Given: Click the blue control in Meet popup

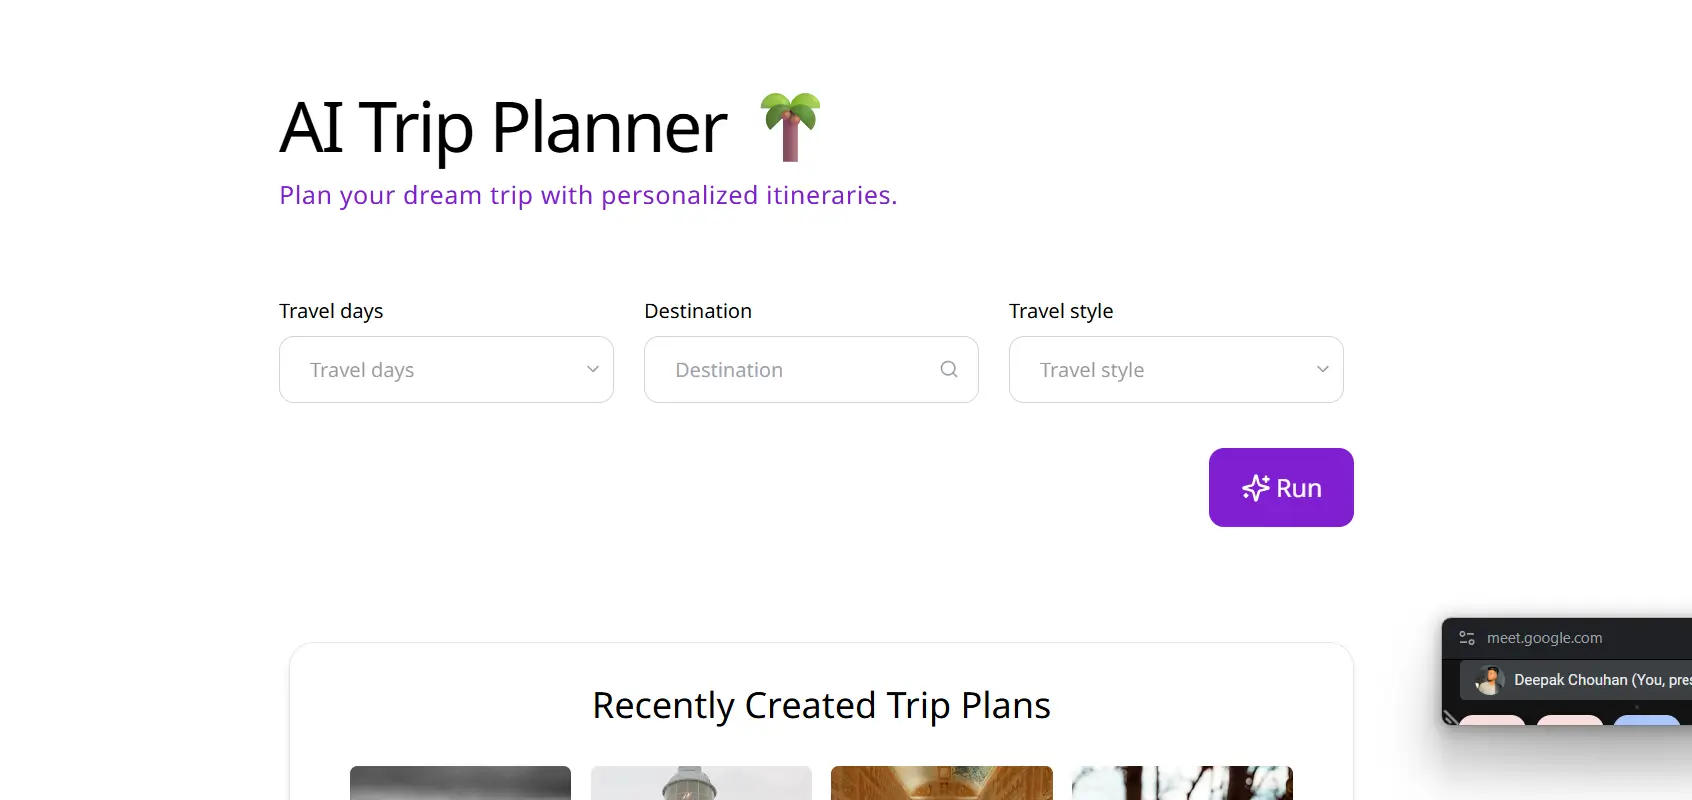Looking at the screenshot, I should 1646,730.
